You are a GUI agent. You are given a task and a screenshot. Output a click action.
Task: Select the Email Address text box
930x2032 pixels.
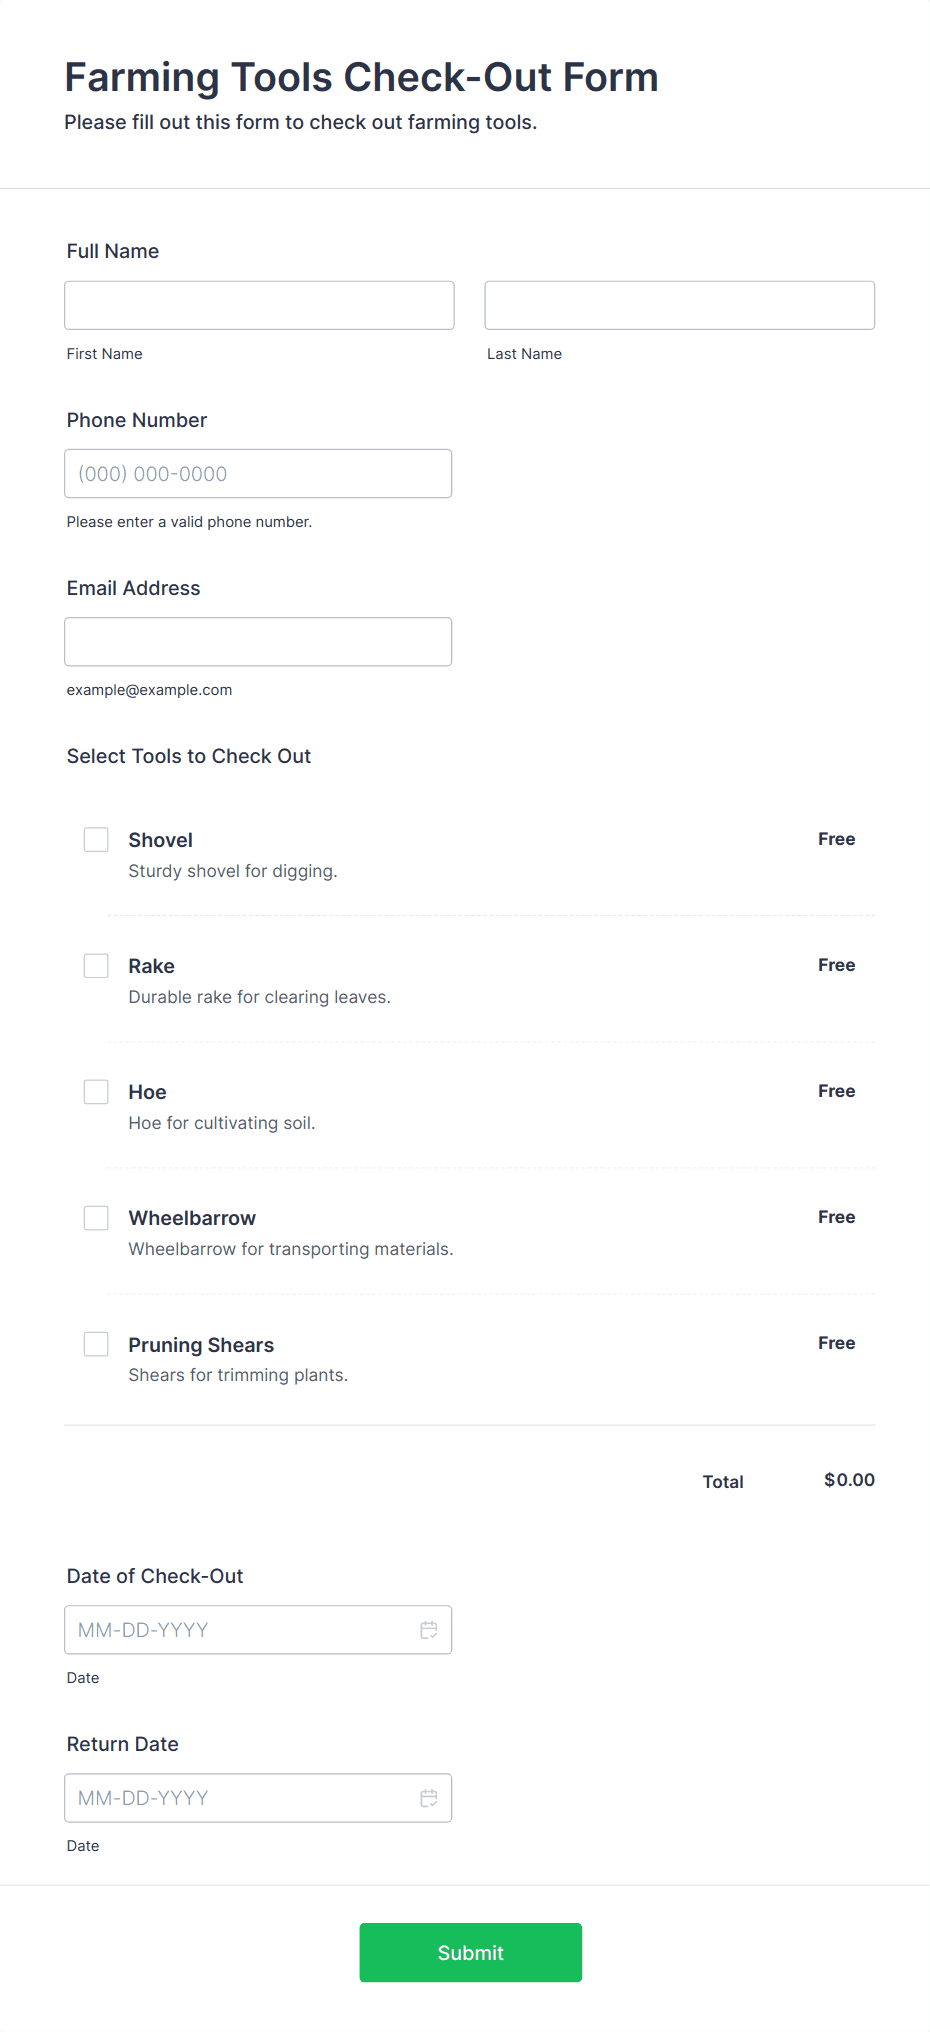[x=258, y=641]
